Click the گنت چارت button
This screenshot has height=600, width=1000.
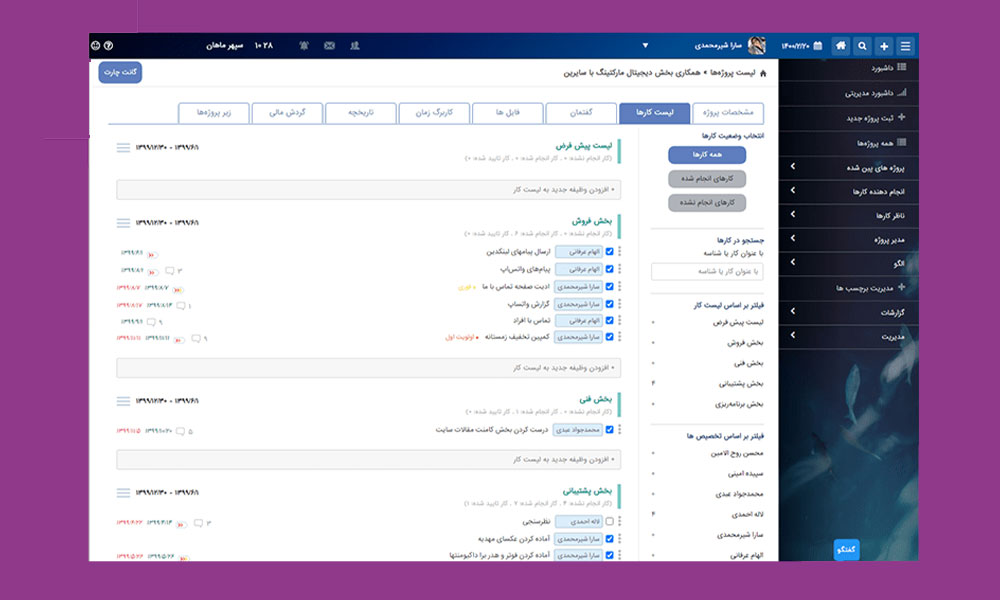coord(118,72)
